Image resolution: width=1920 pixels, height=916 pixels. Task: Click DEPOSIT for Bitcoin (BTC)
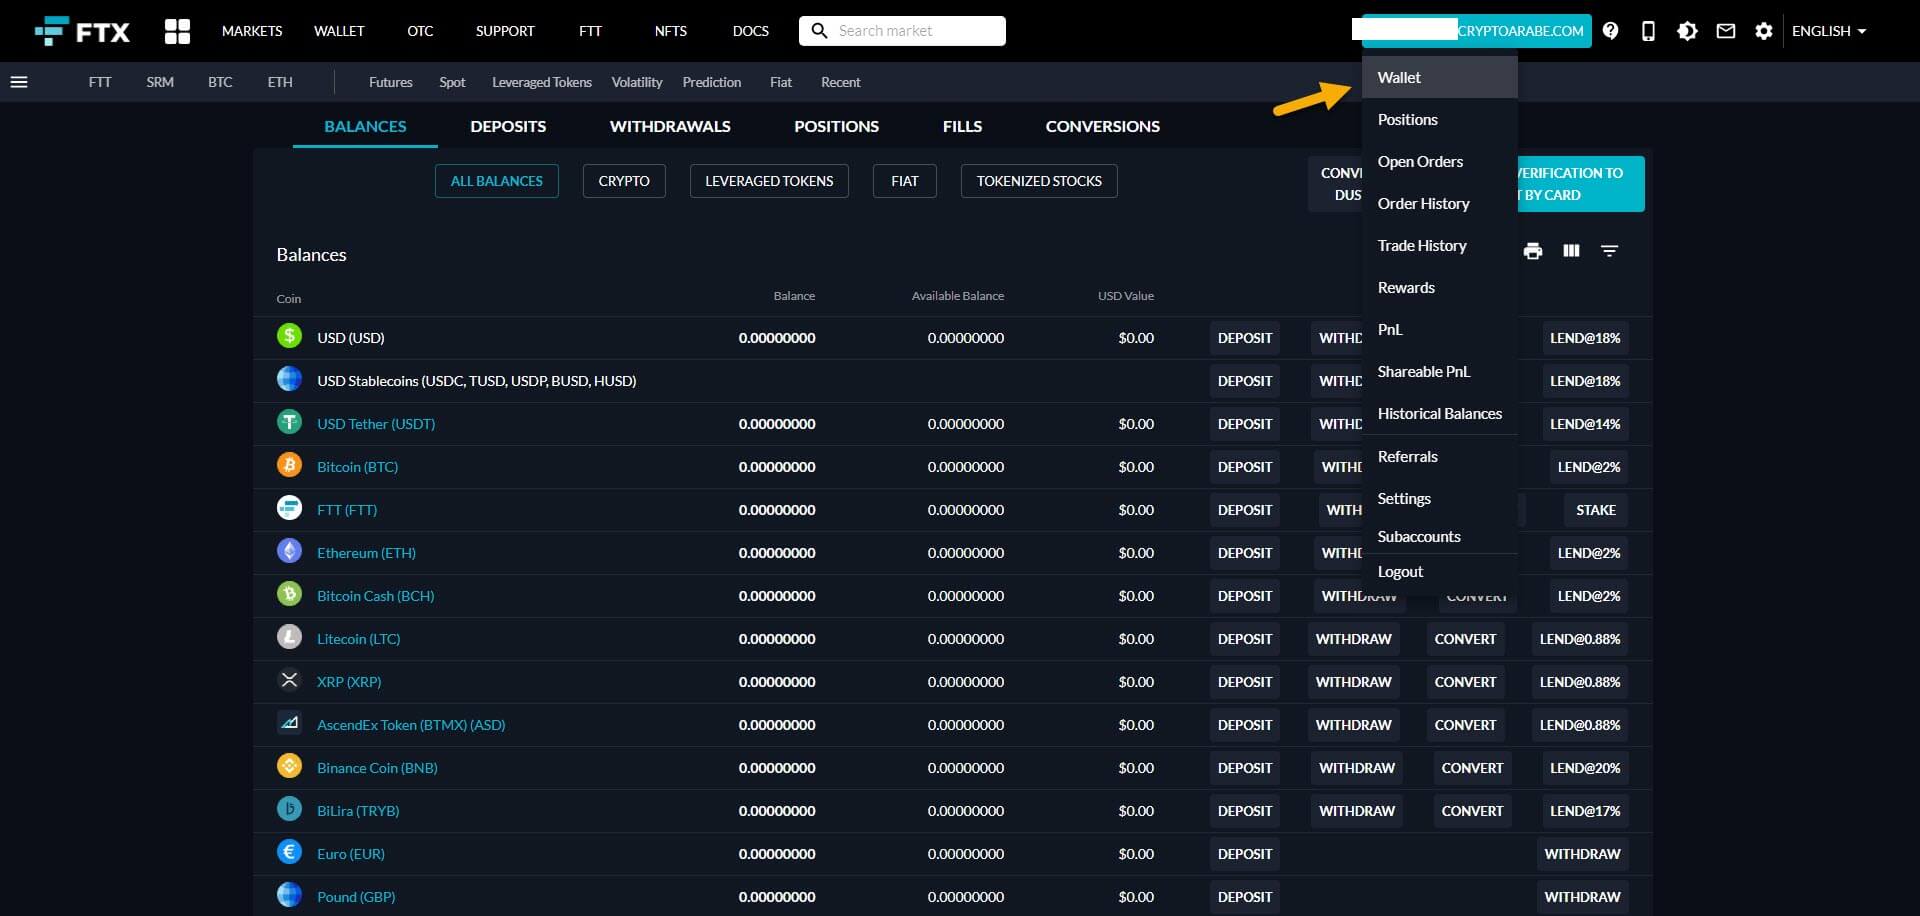(x=1244, y=467)
